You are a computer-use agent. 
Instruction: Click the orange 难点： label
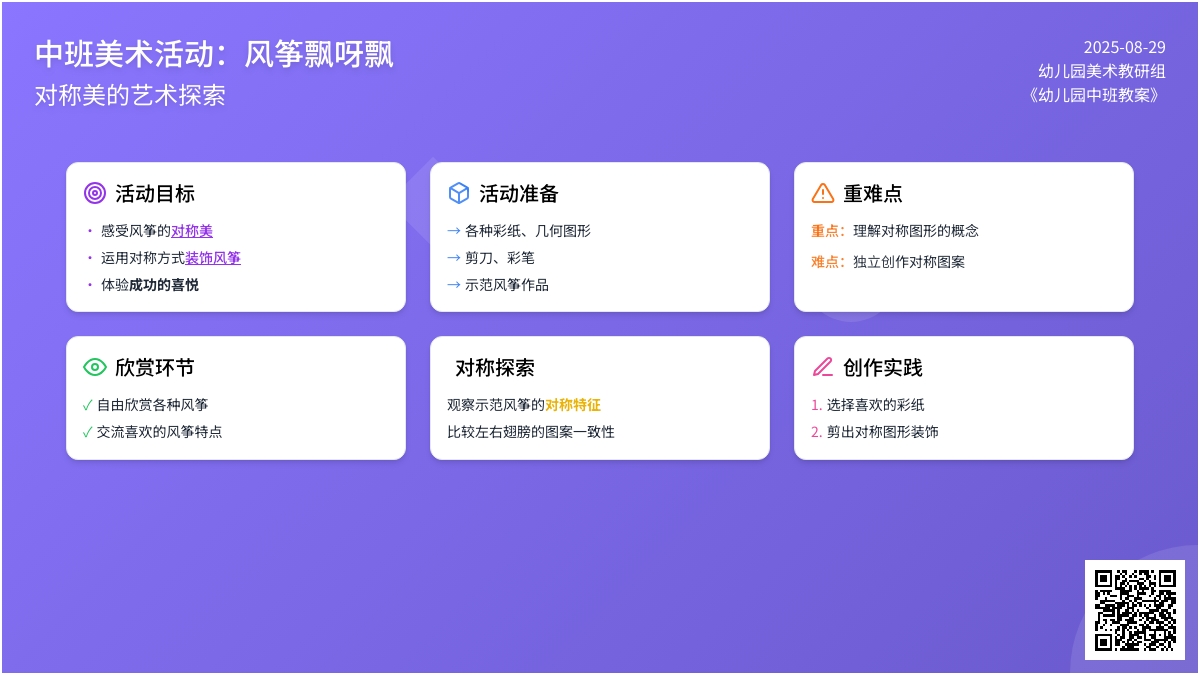pos(828,262)
